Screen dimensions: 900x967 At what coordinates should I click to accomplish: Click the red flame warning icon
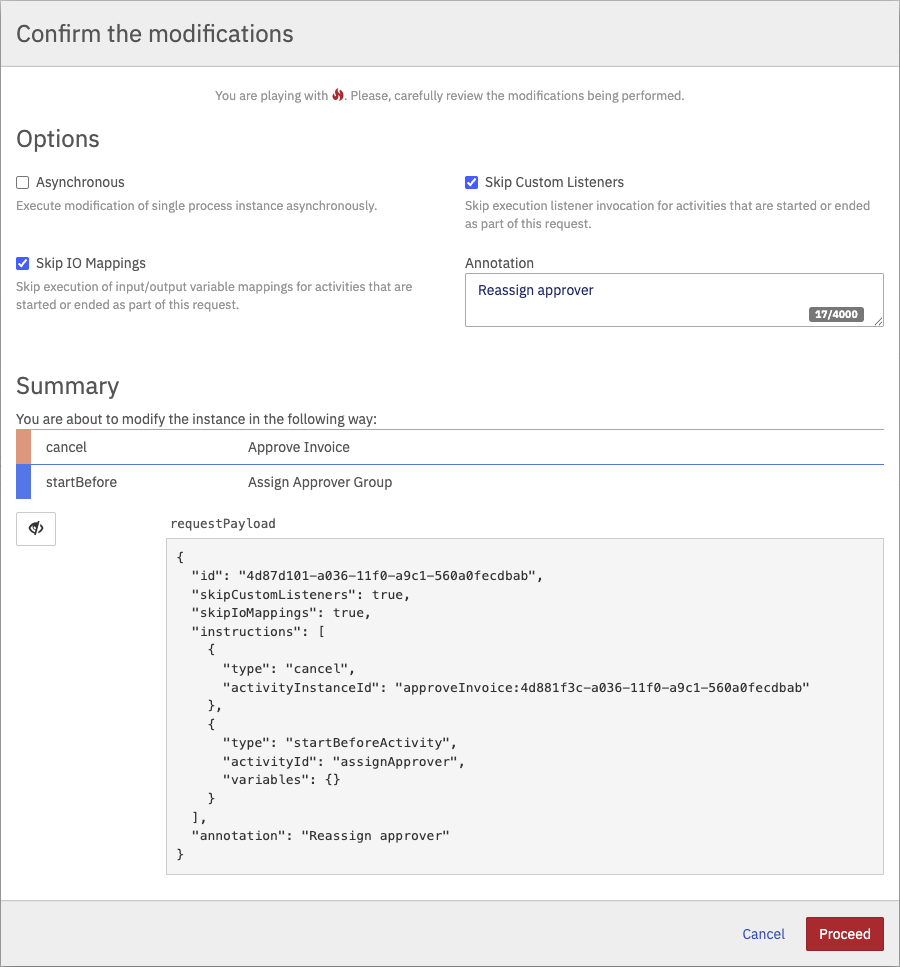tap(338, 96)
